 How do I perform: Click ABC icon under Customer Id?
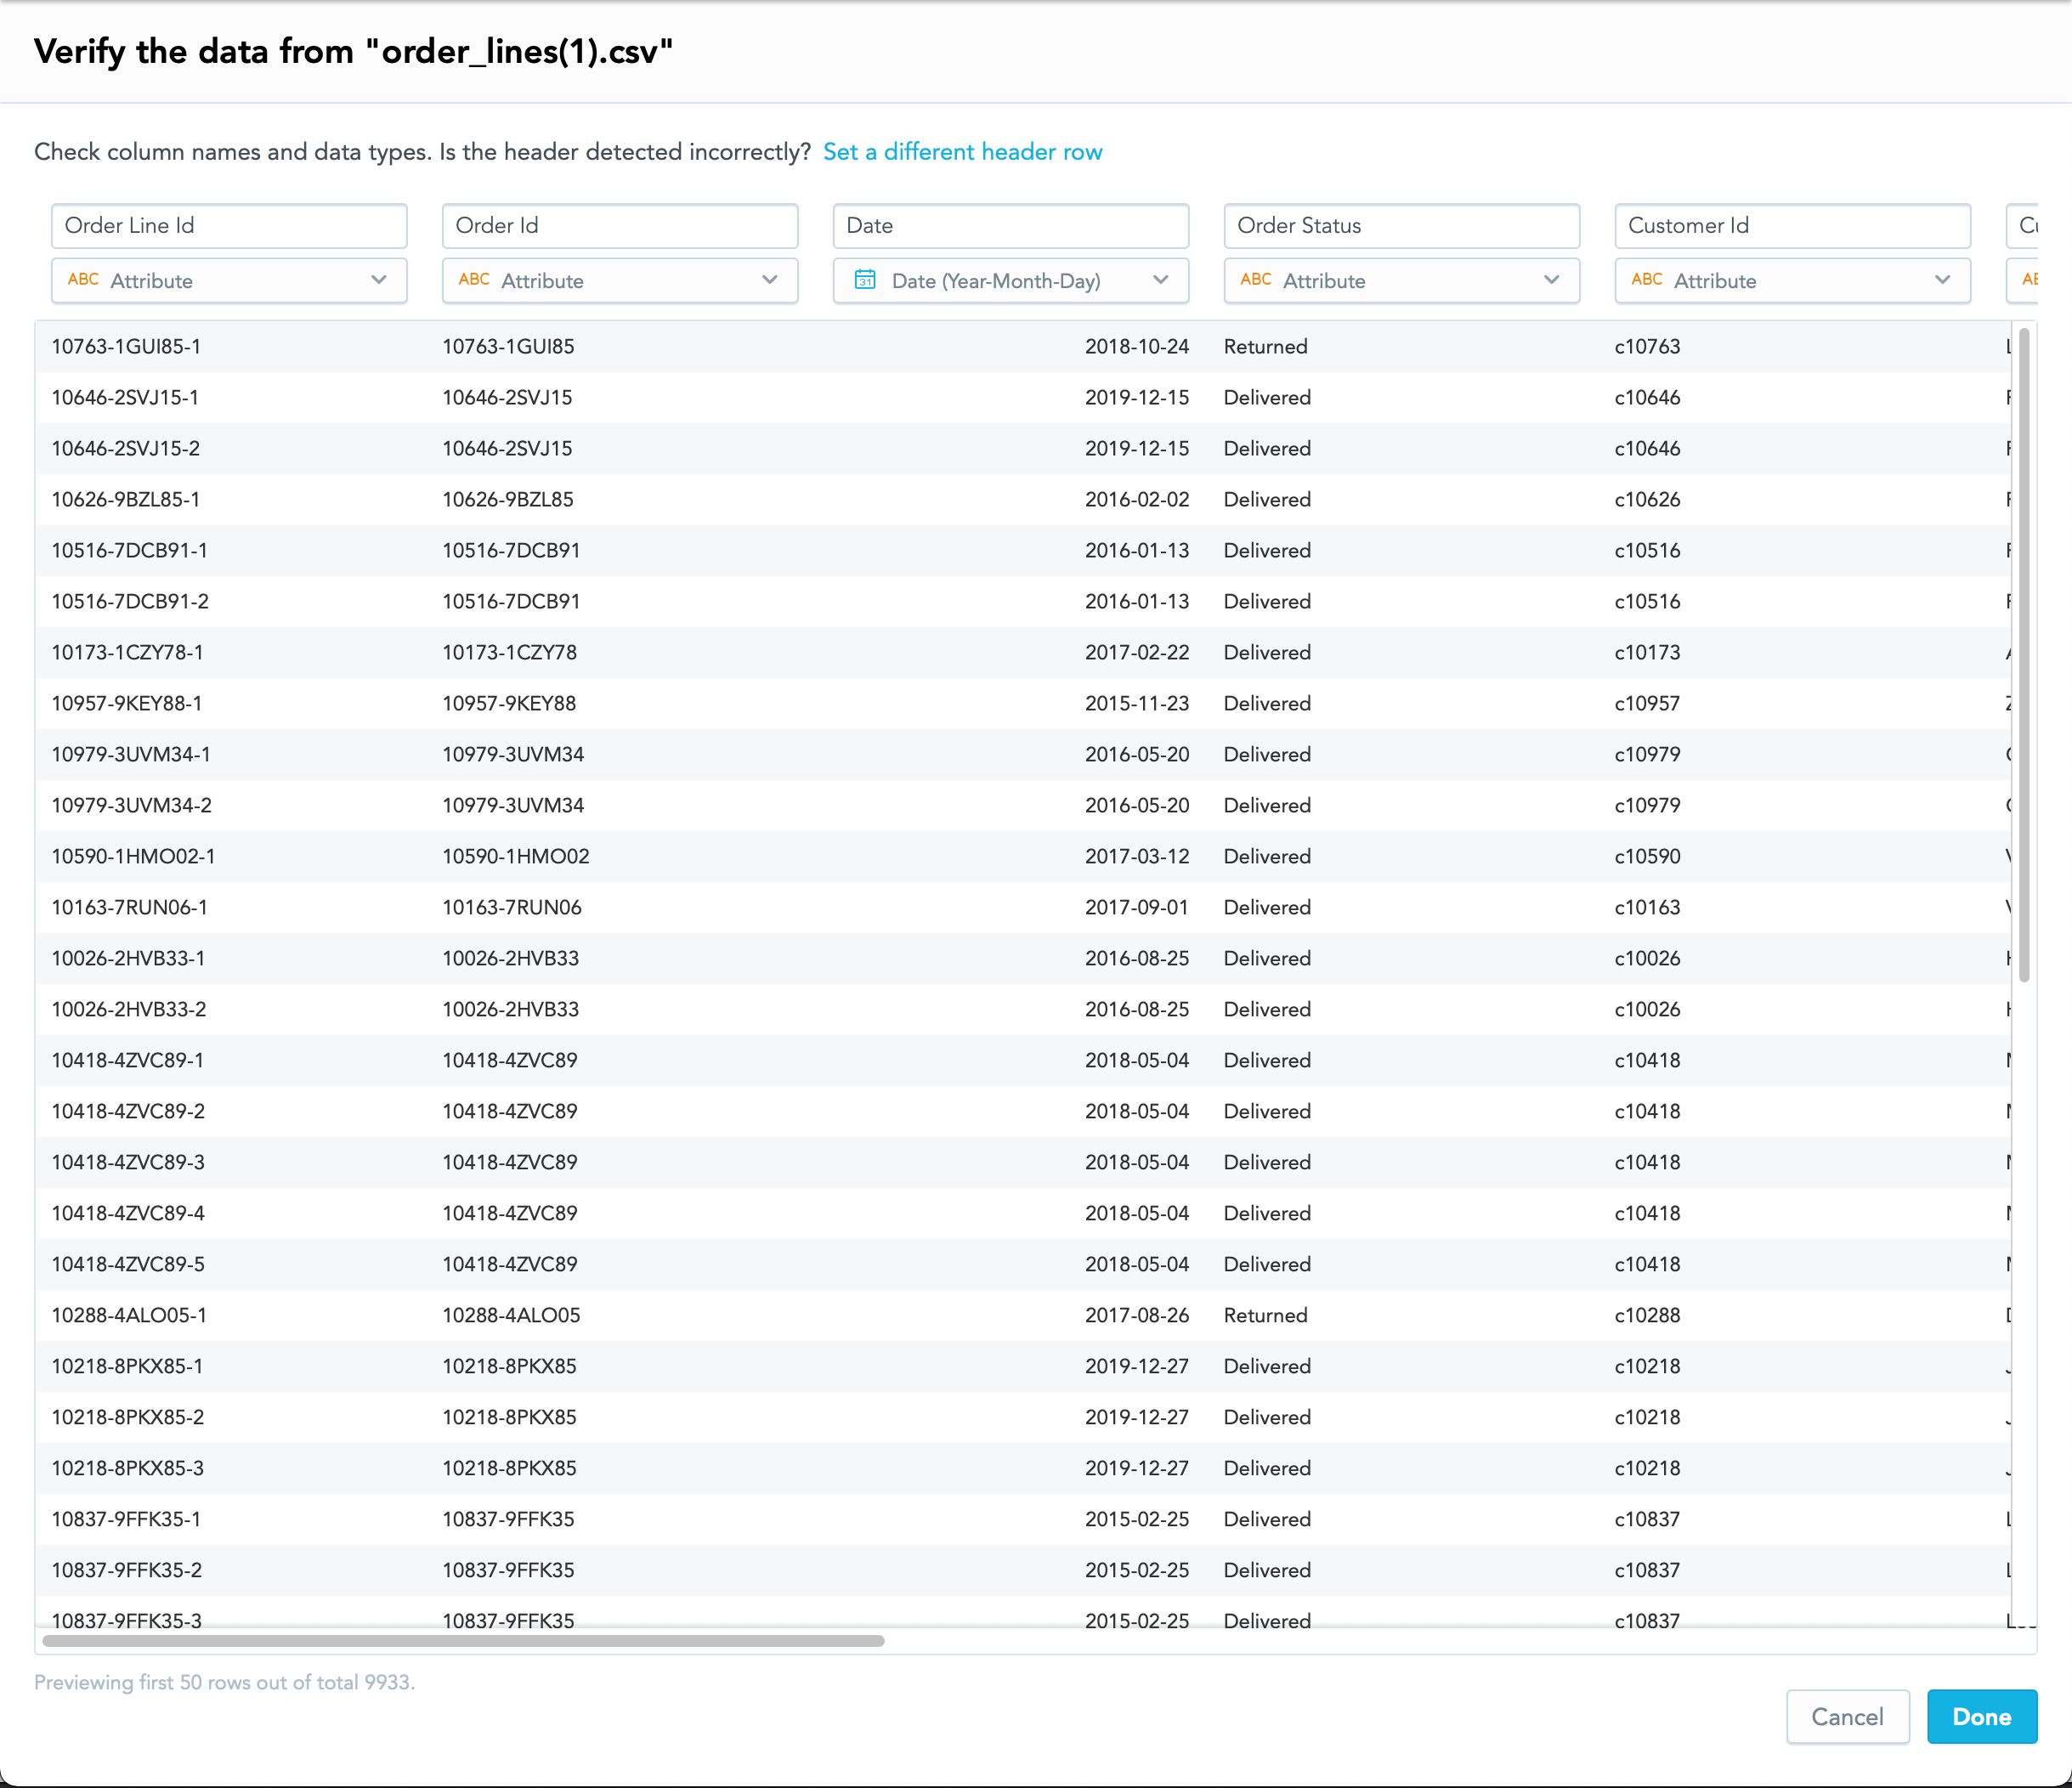click(1647, 280)
